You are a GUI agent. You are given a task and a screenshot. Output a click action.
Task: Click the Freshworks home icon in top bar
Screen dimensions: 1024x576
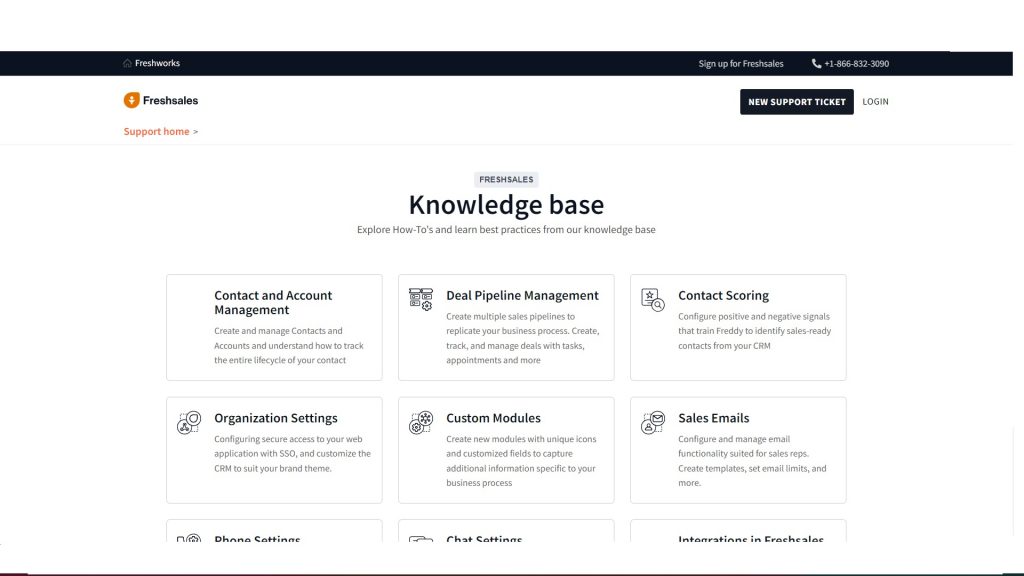click(x=127, y=63)
